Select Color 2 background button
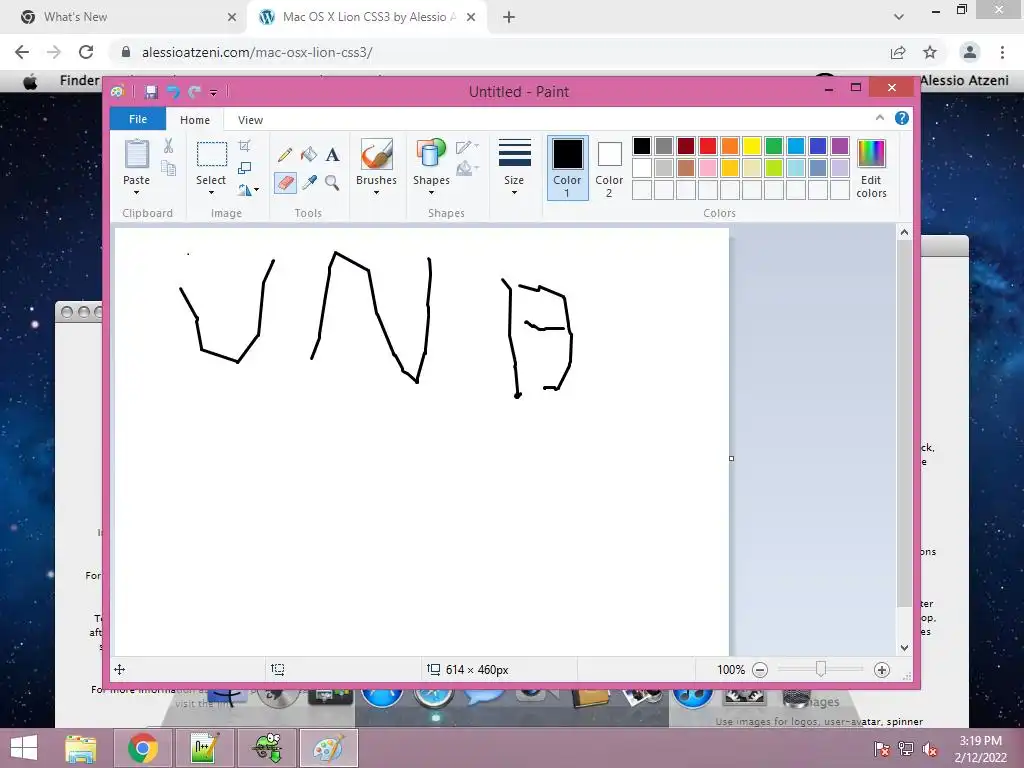 coord(609,168)
